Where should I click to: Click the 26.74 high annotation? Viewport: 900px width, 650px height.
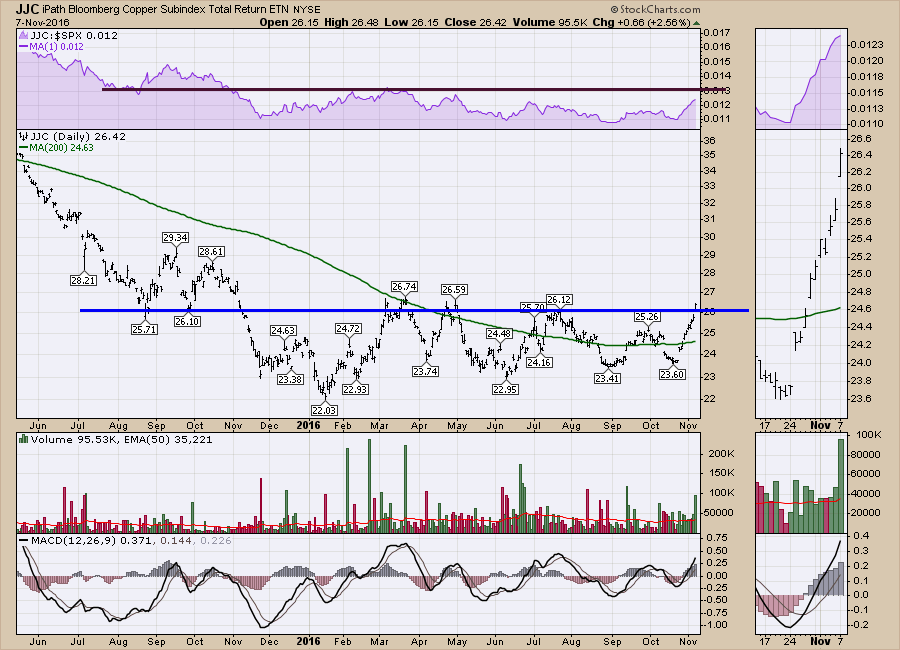point(403,286)
